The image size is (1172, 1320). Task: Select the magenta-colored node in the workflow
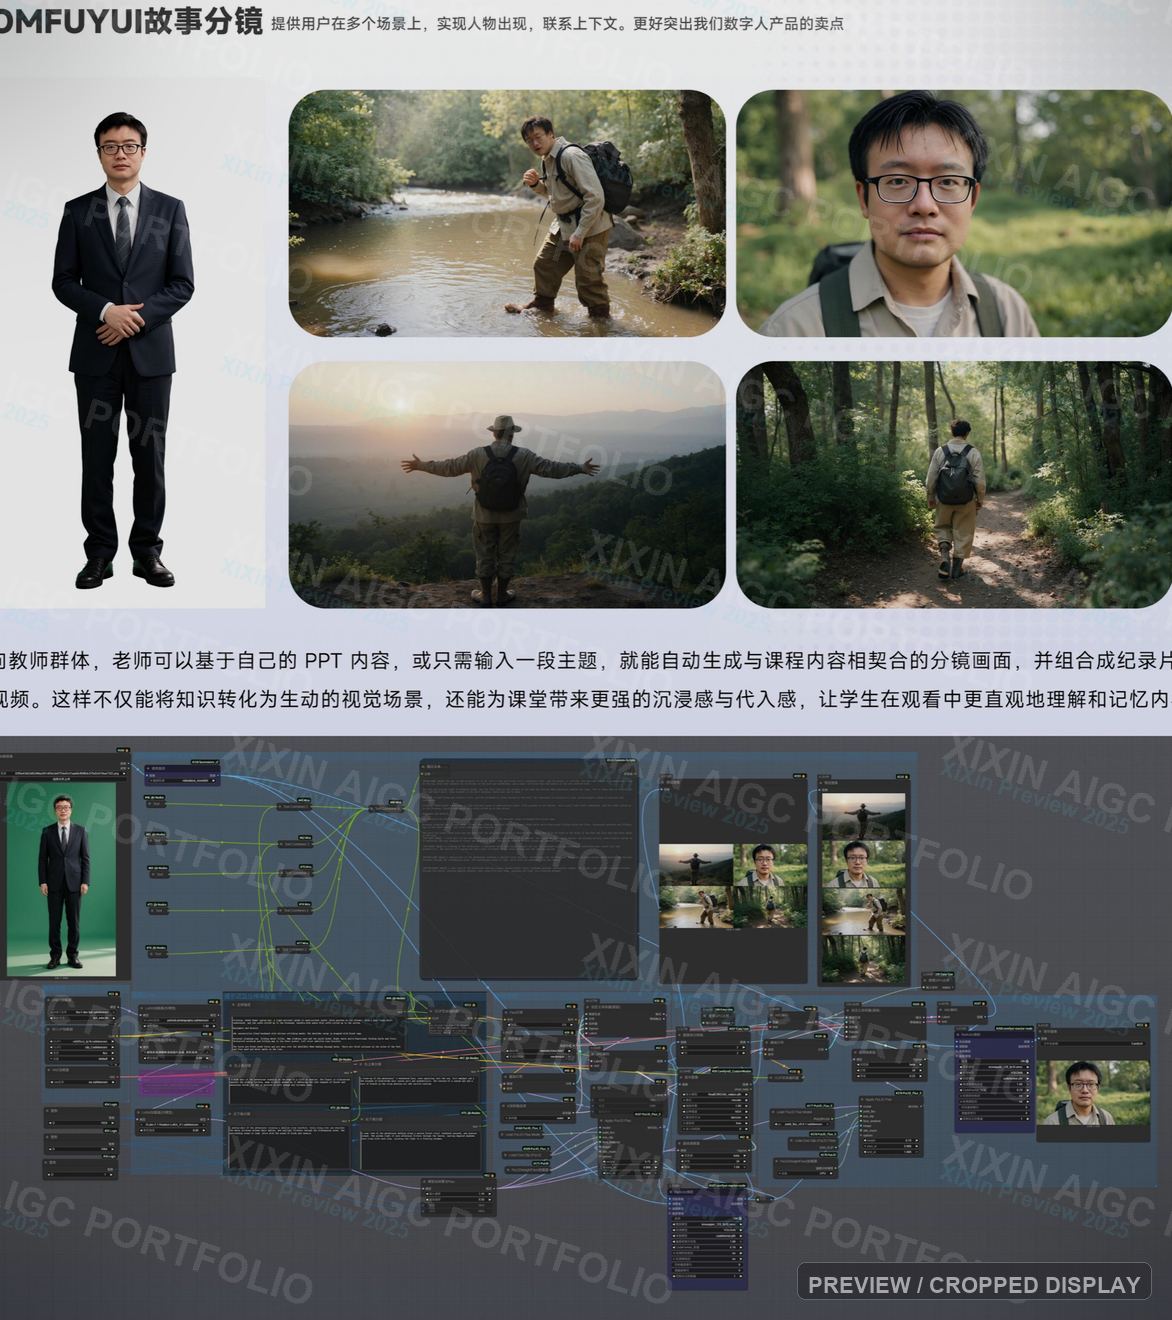tap(176, 1082)
